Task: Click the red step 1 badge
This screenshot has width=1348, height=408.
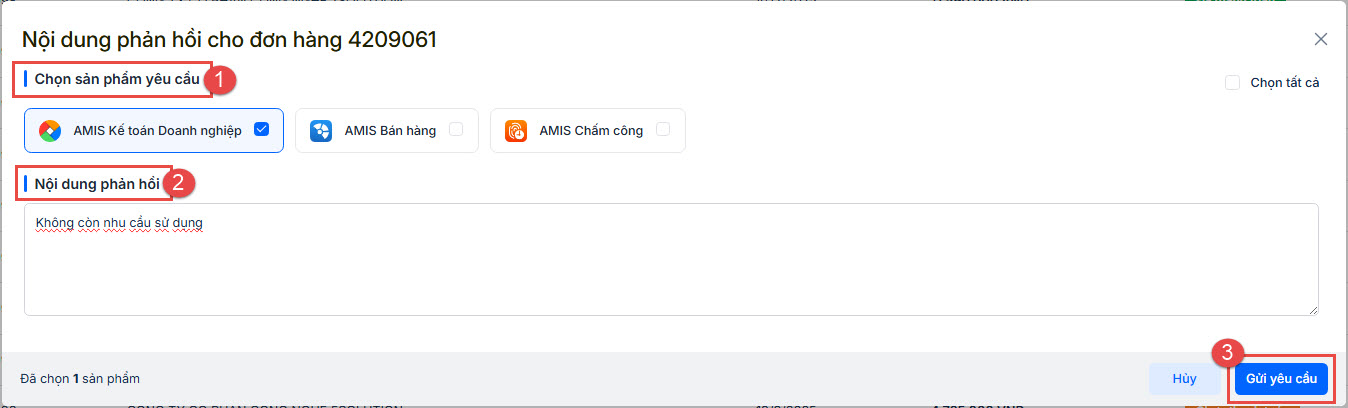Action: [225, 80]
